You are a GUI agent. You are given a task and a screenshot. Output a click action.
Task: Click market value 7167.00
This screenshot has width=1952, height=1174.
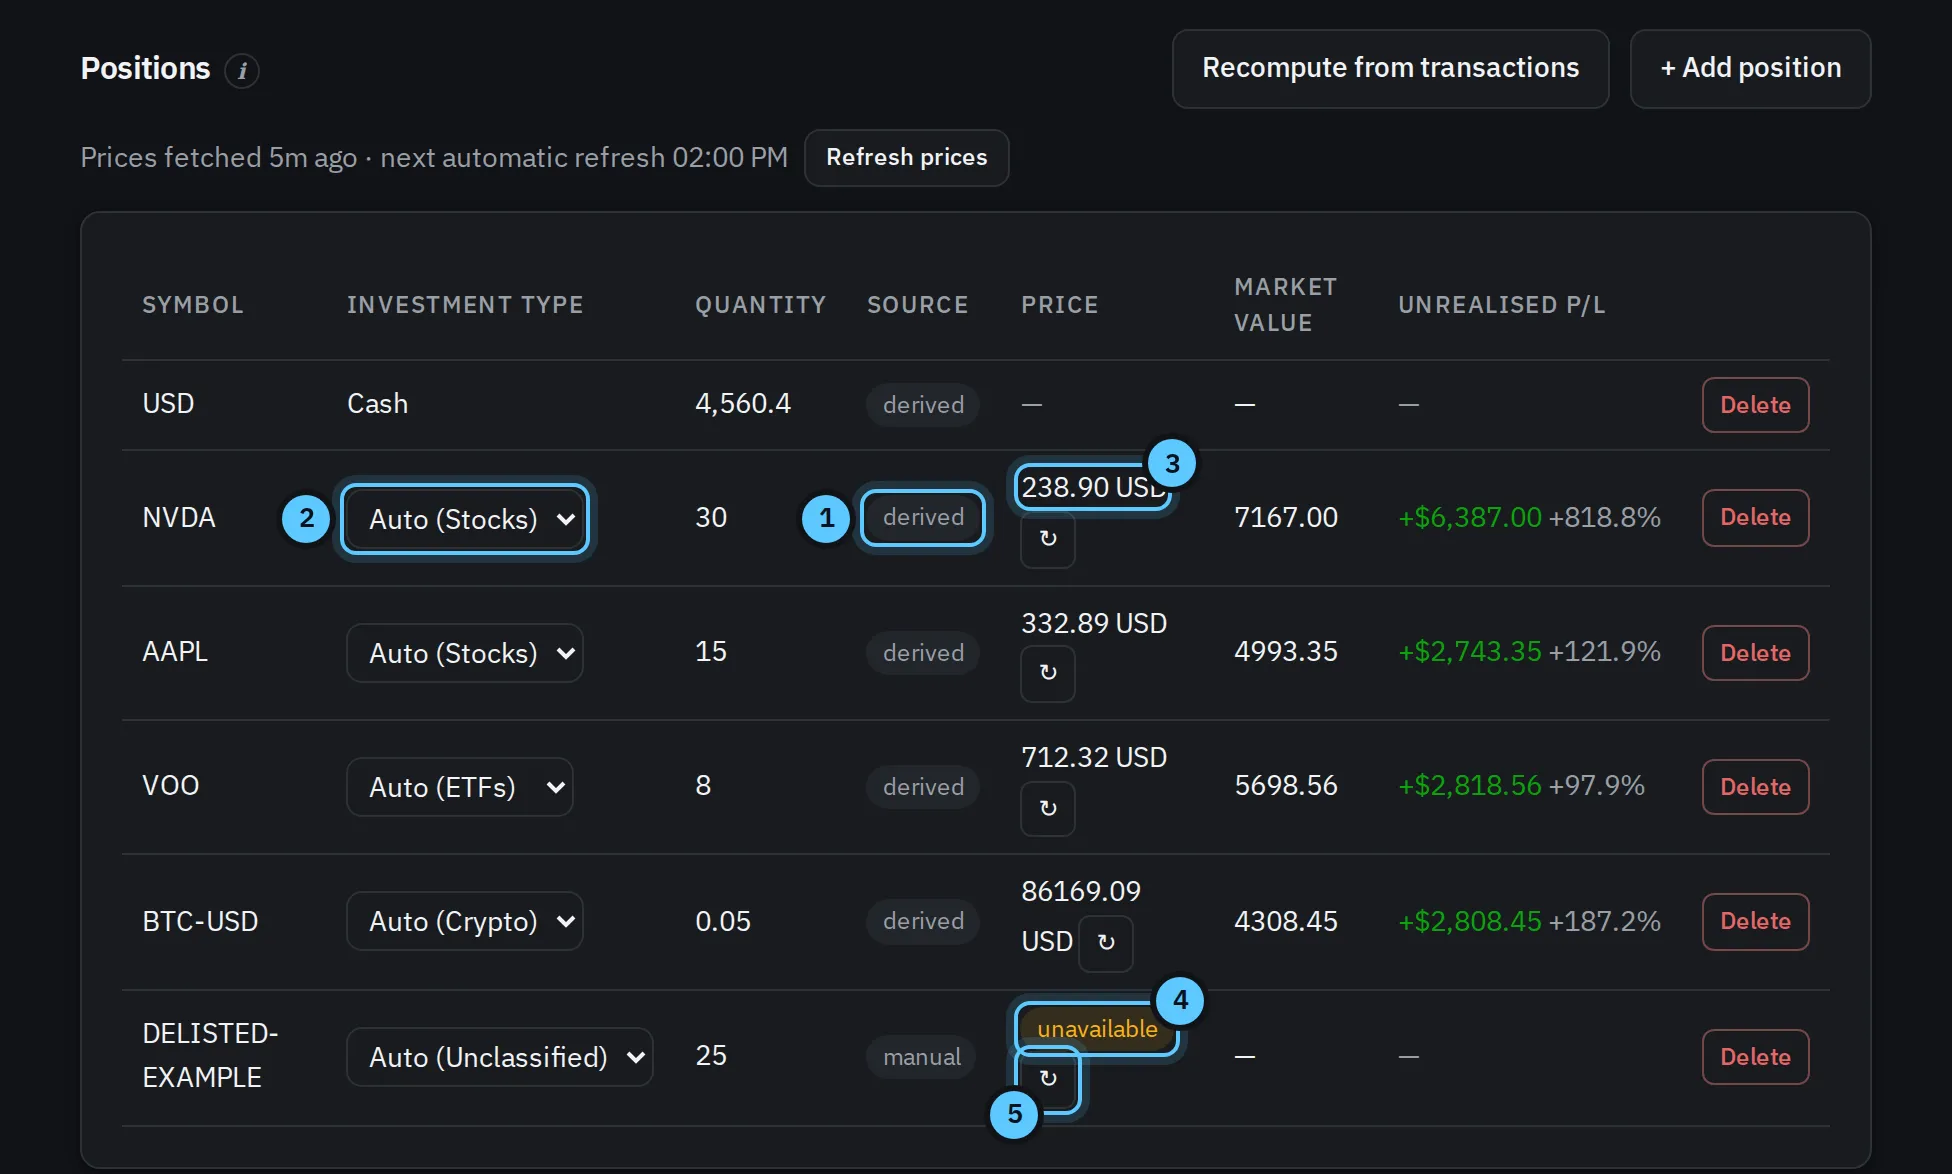[1286, 517]
